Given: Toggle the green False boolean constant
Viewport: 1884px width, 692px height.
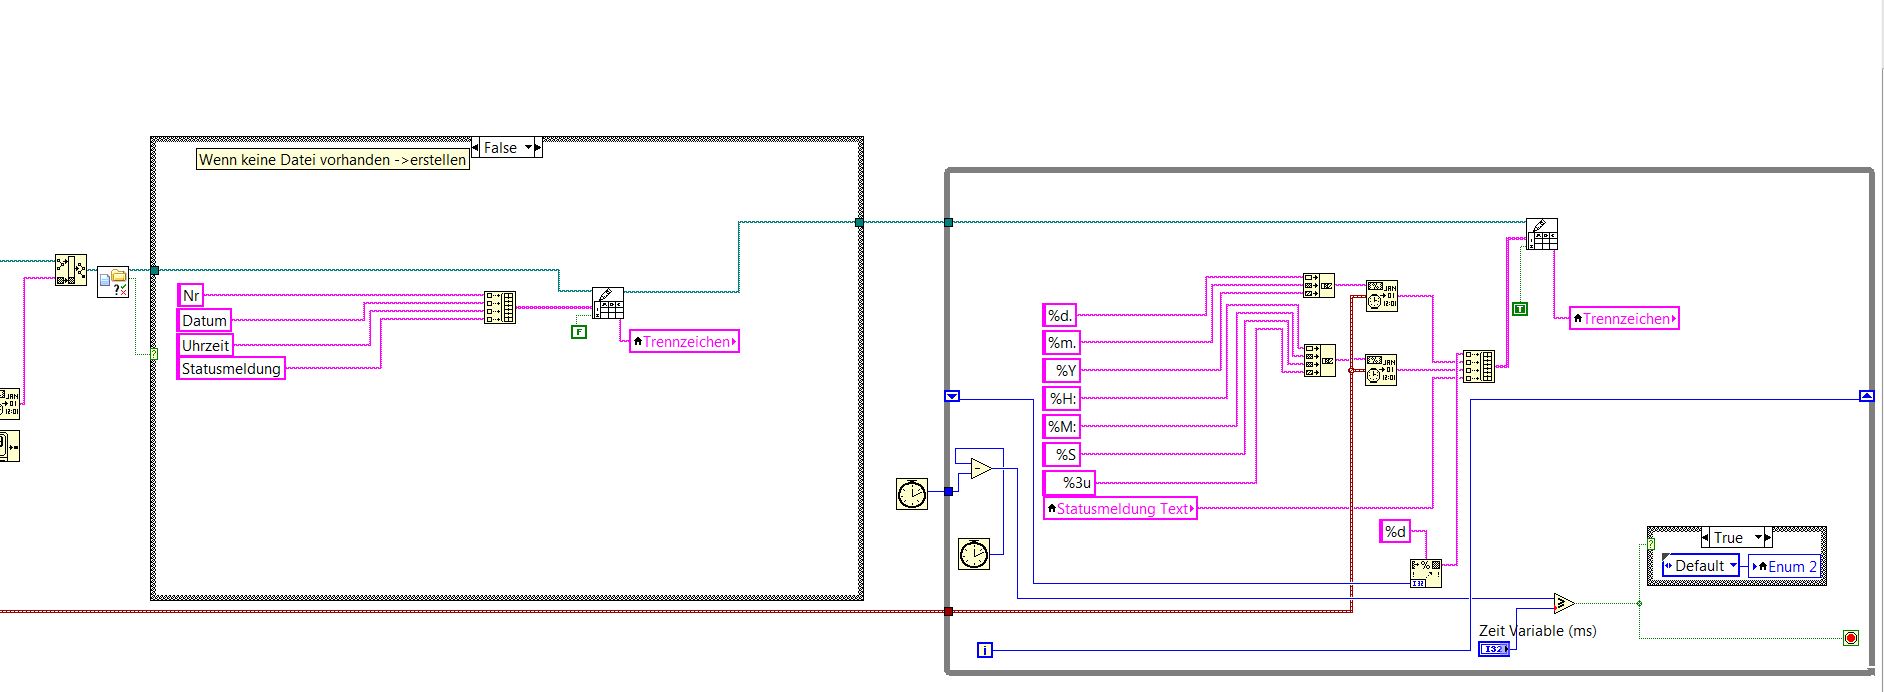Looking at the screenshot, I should (x=579, y=332).
